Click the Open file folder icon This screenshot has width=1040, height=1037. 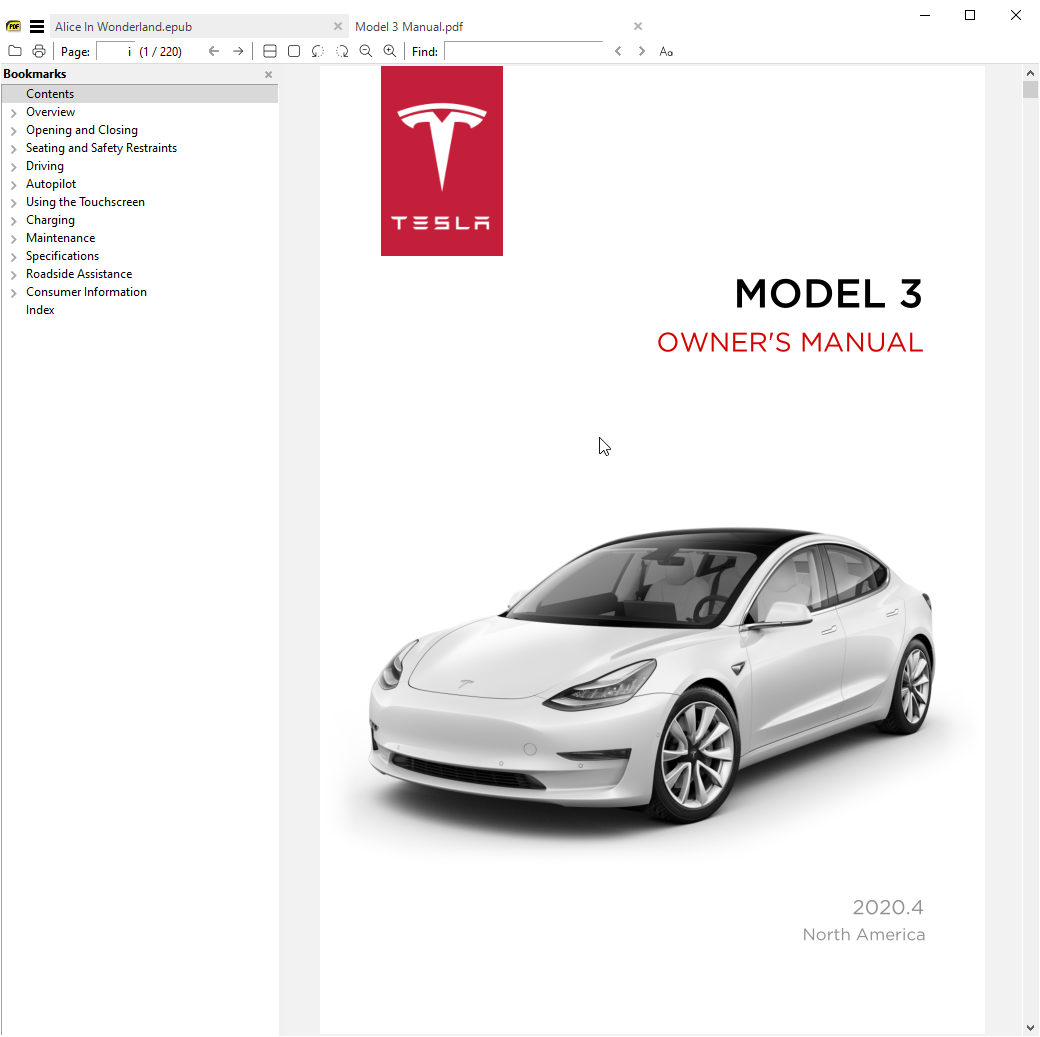14,51
